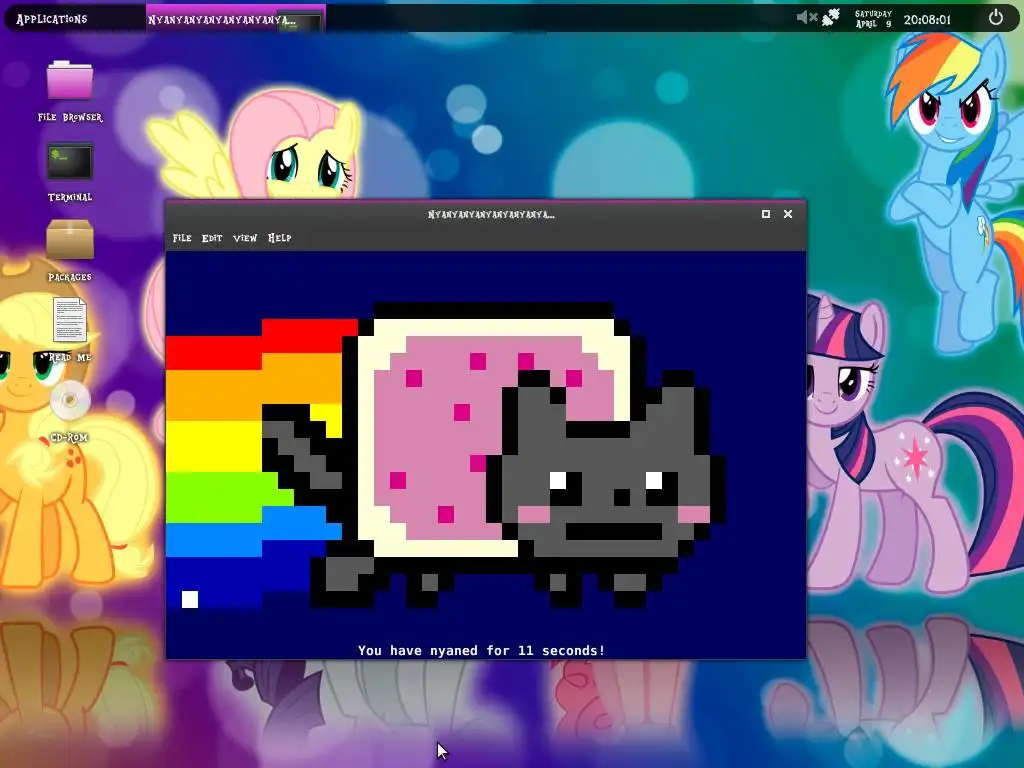
Task: Open the Applications menu
Action: coord(52,19)
